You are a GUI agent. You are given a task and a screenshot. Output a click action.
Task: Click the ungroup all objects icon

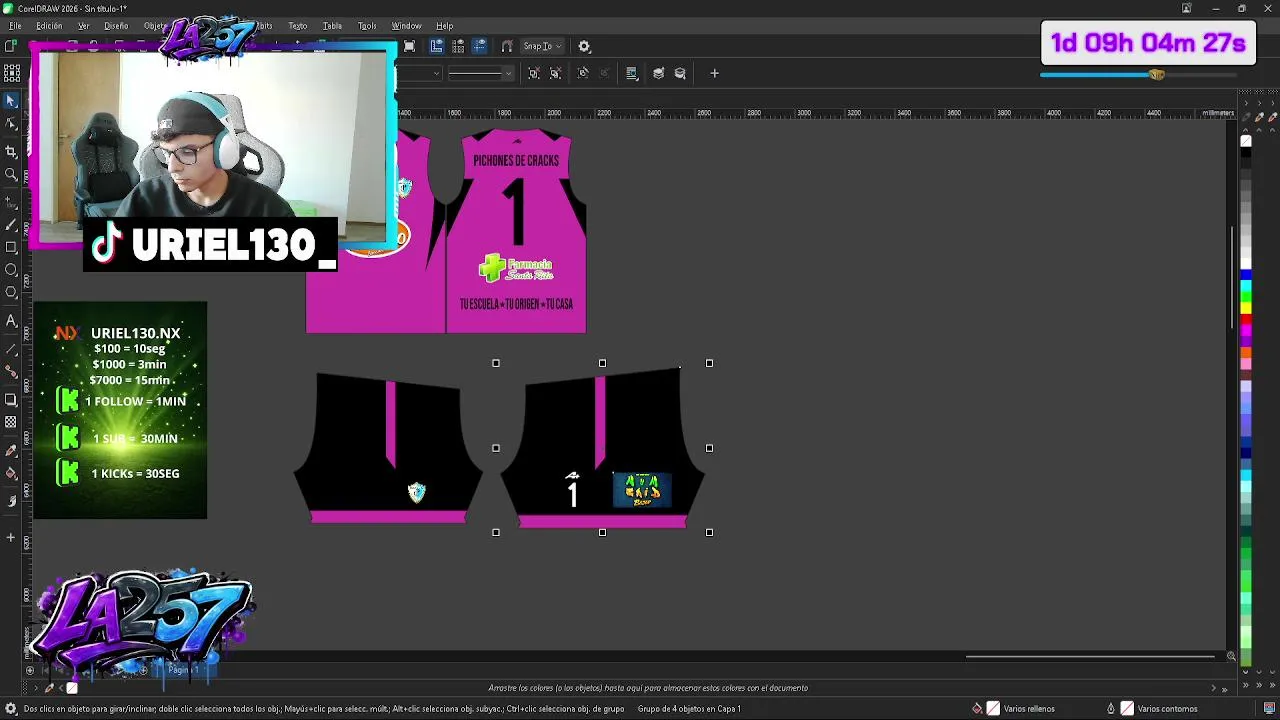click(x=556, y=73)
